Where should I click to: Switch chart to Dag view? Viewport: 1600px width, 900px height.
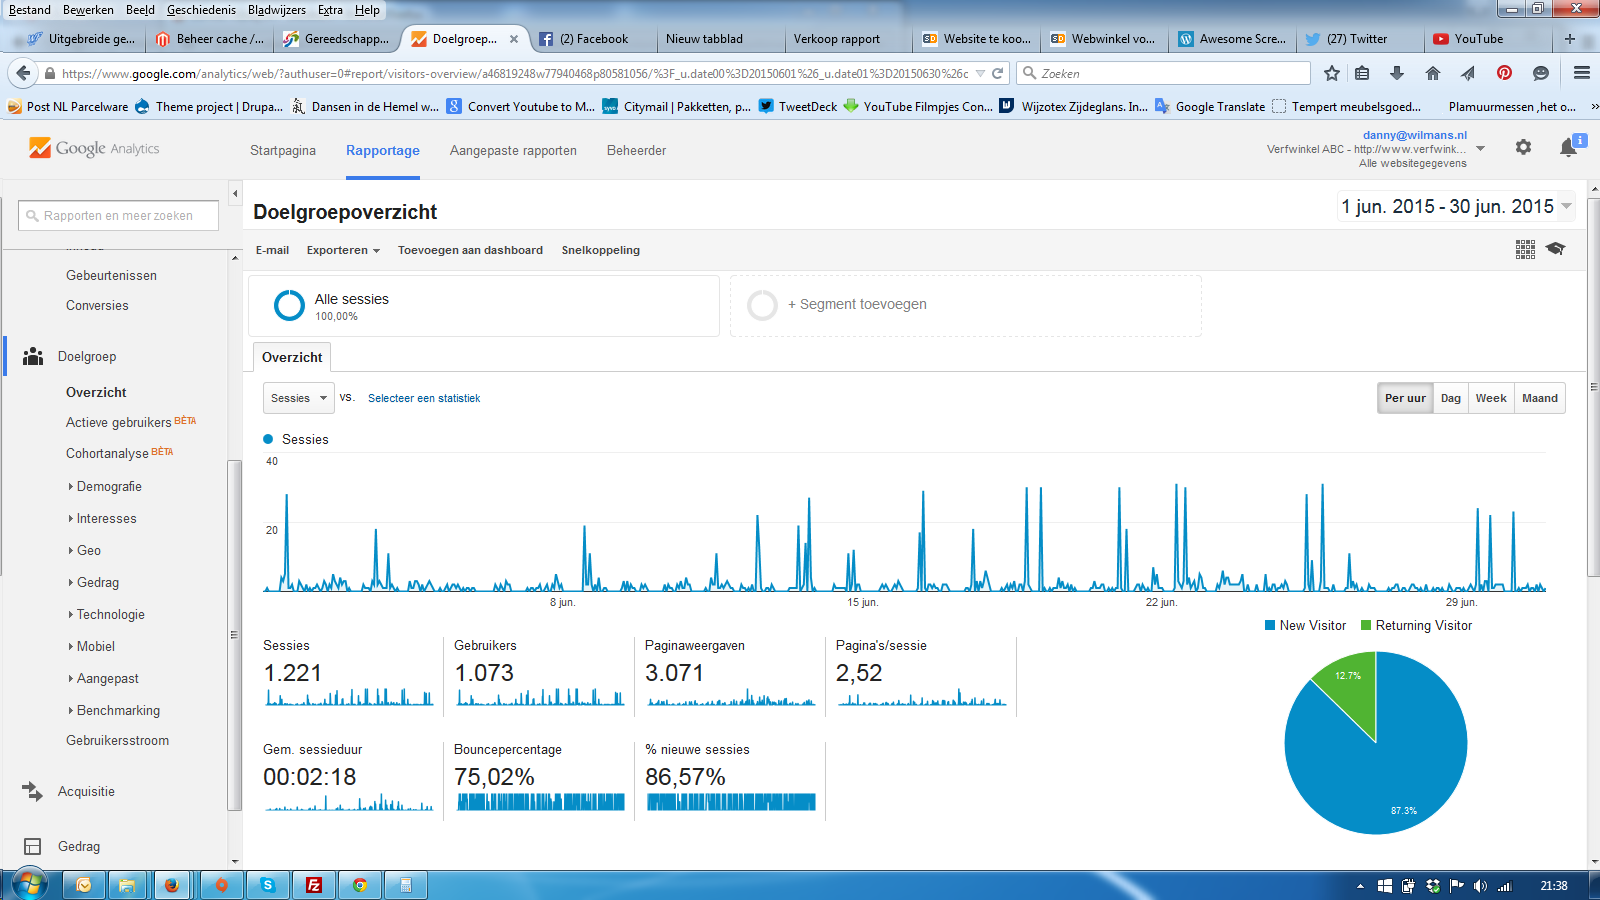pos(1450,398)
